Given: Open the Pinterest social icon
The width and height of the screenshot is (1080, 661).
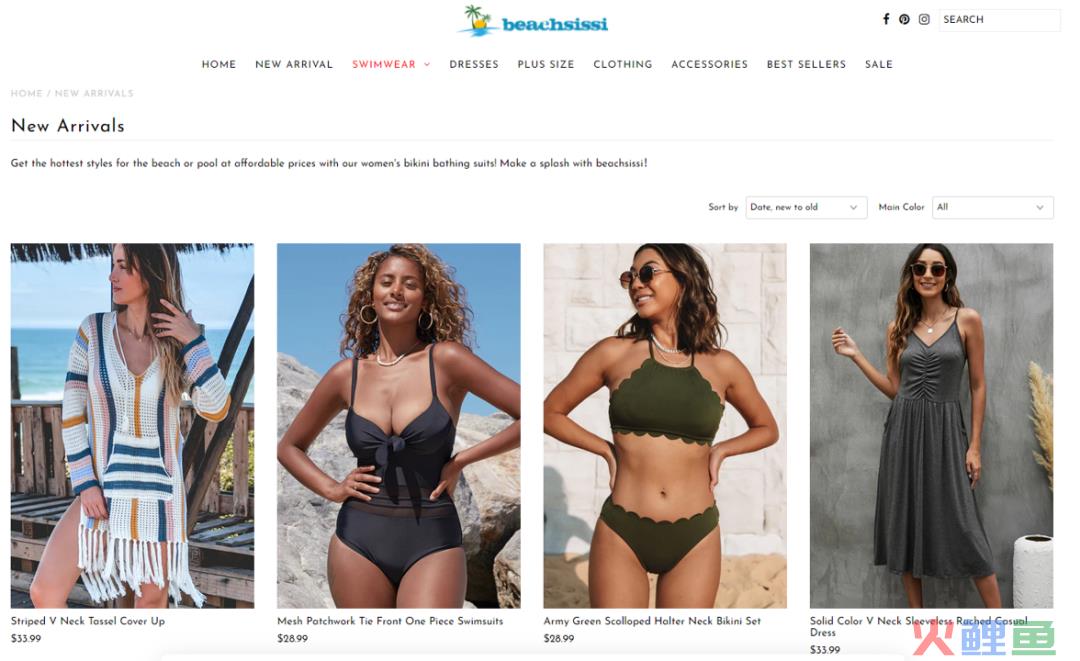Looking at the screenshot, I should tap(904, 19).
